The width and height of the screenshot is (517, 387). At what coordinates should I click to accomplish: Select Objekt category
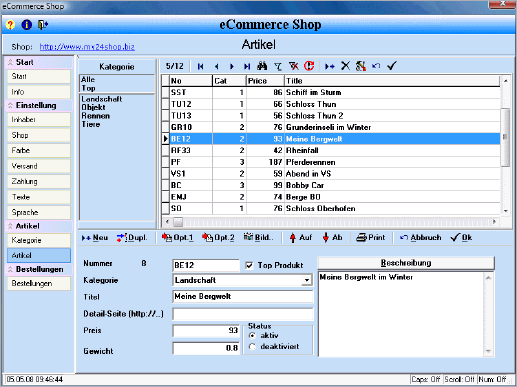(x=93, y=107)
